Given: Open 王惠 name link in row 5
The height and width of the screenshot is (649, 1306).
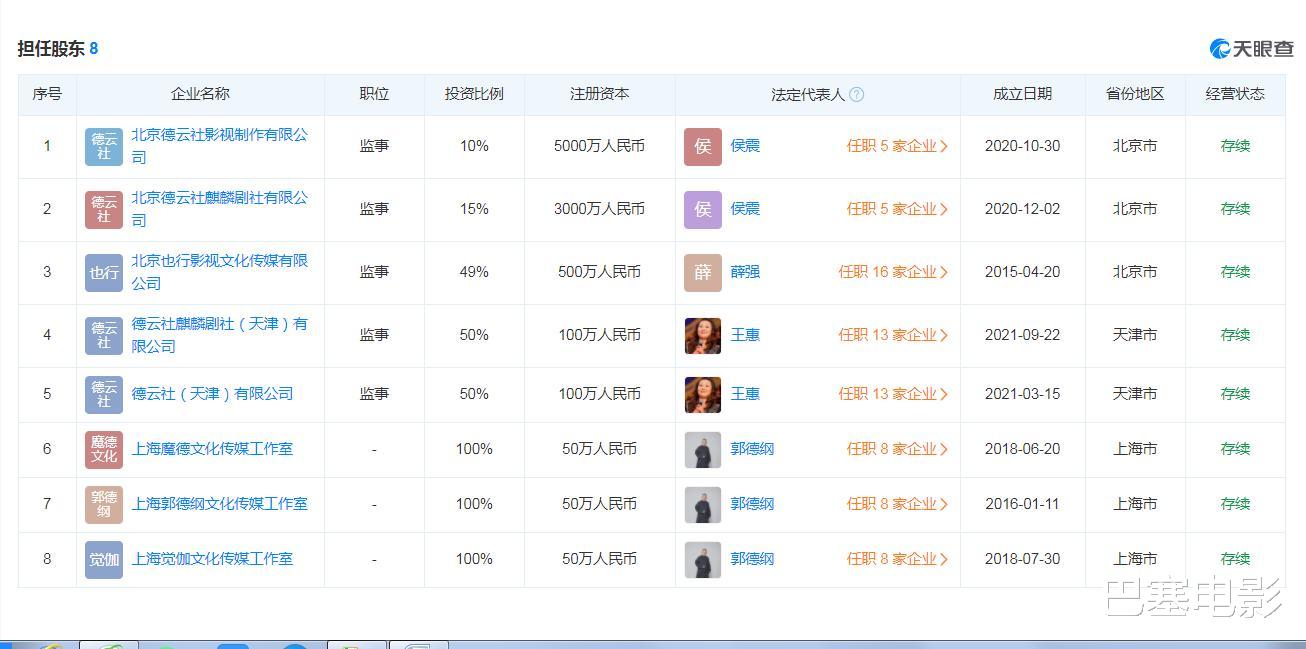Looking at the screenshot, I should click(745, 394).
